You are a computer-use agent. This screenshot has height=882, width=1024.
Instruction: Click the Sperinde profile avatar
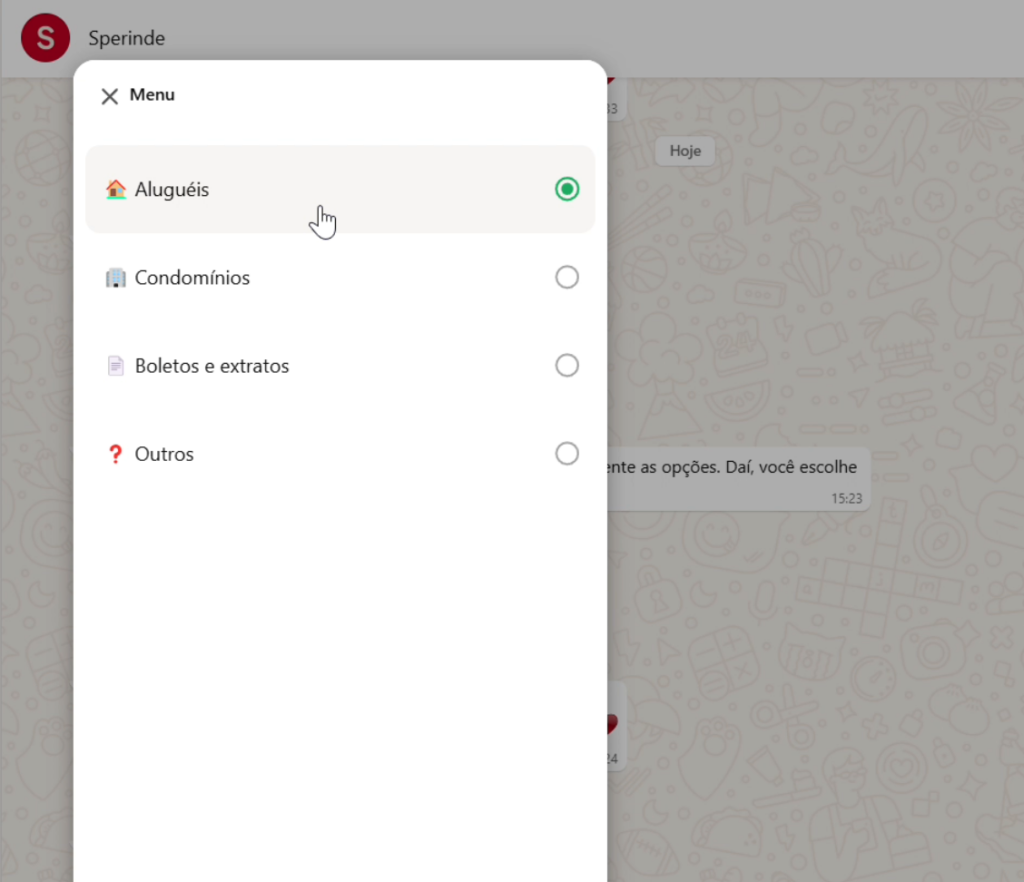45,38
